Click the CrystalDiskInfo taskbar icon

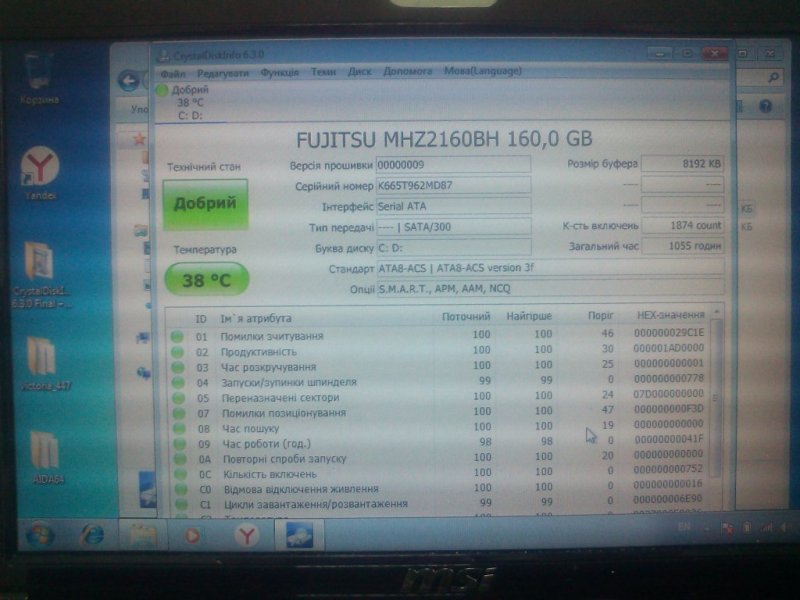pos(299,536)
